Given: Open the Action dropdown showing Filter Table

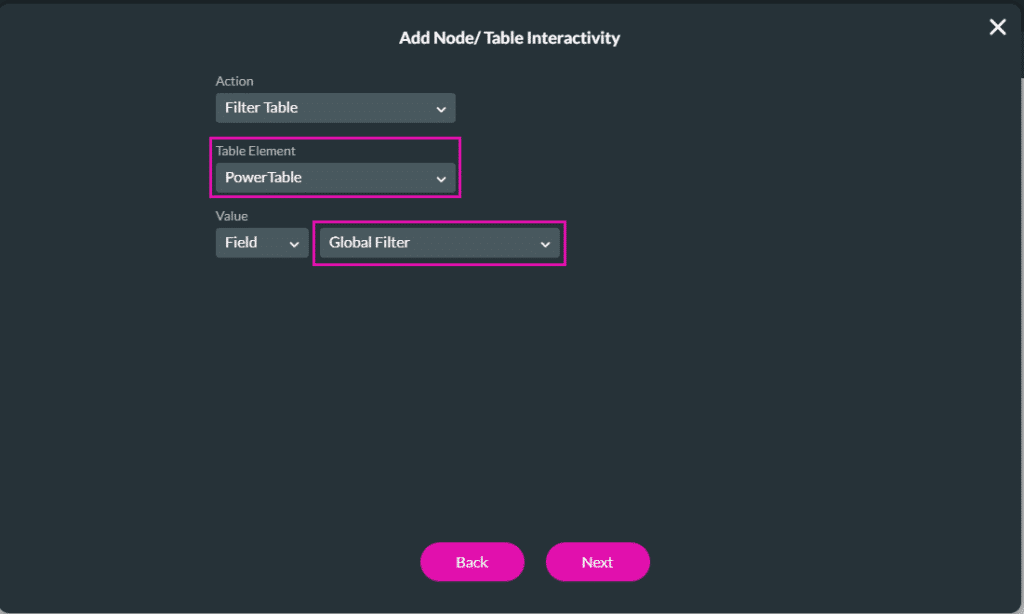Looking at the screenshot, I should point(335,108).
